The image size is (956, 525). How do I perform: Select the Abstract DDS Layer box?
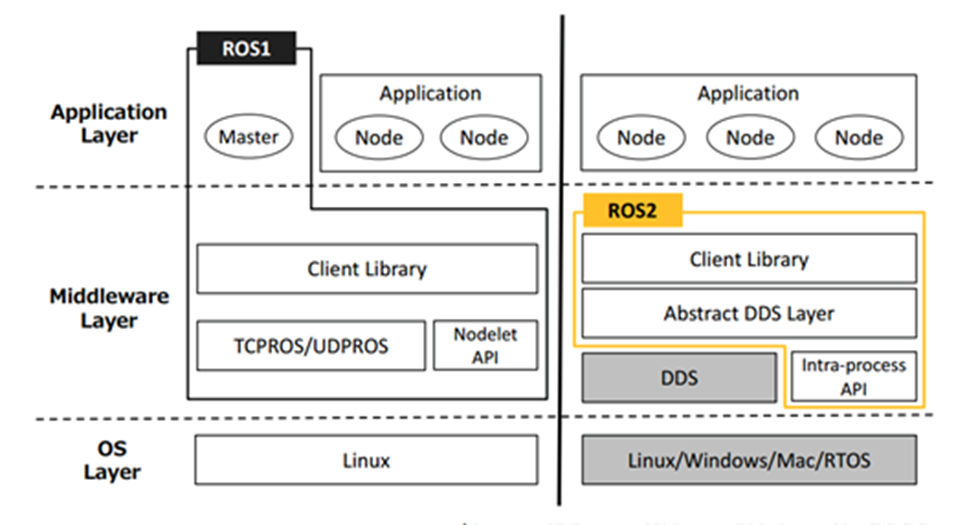749,313
